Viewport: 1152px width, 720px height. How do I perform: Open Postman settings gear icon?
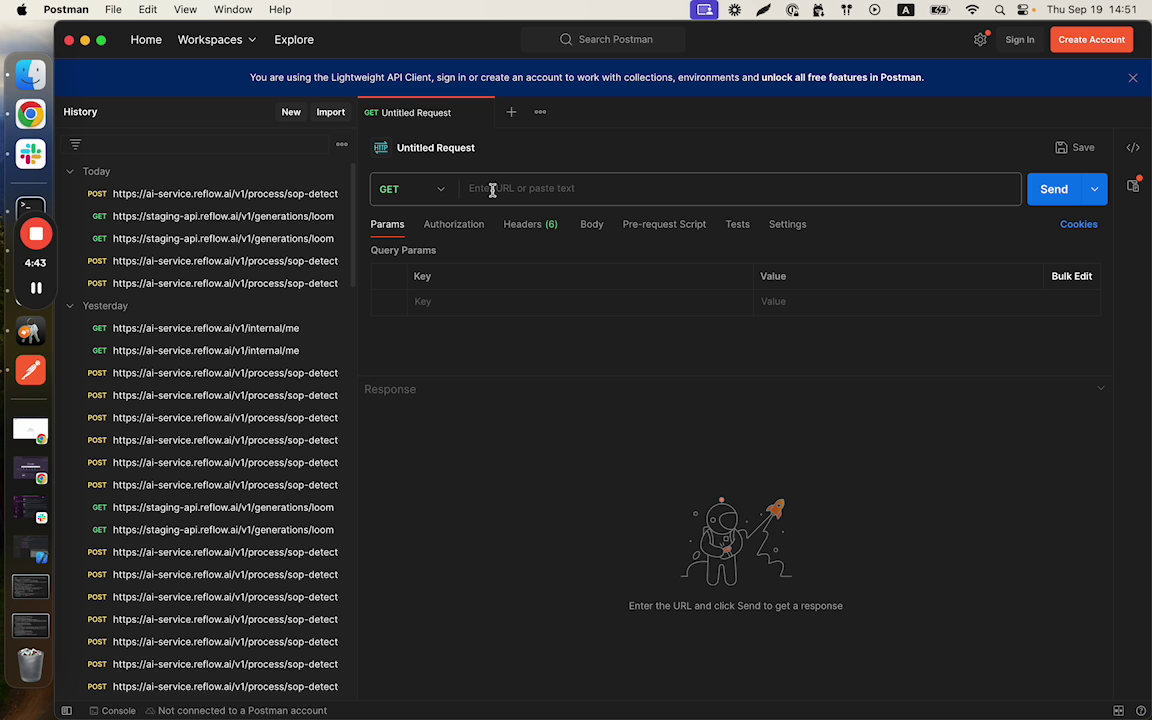[x=980, y=40]
